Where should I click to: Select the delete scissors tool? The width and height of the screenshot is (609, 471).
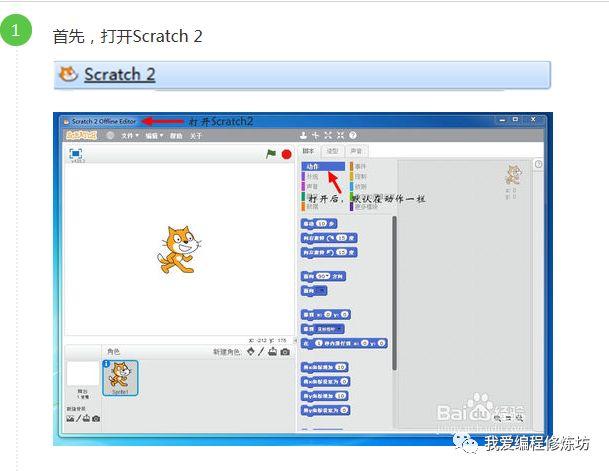coord(315,135)
